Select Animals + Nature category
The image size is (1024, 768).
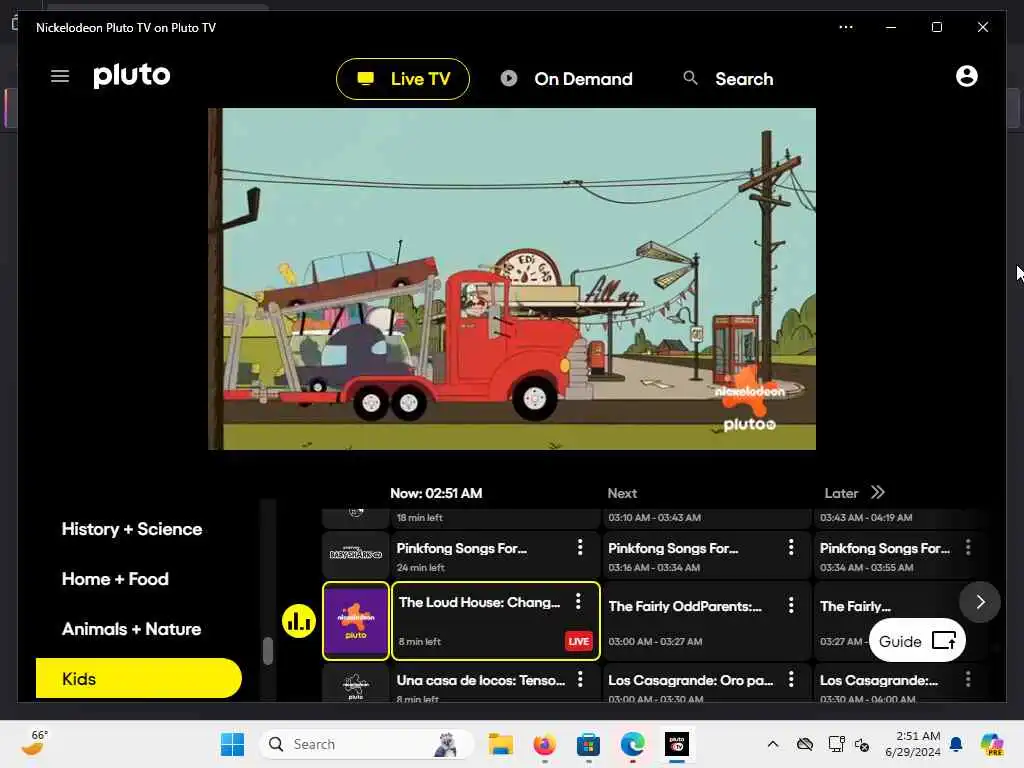pyautogui.click(x=131, y=630)
